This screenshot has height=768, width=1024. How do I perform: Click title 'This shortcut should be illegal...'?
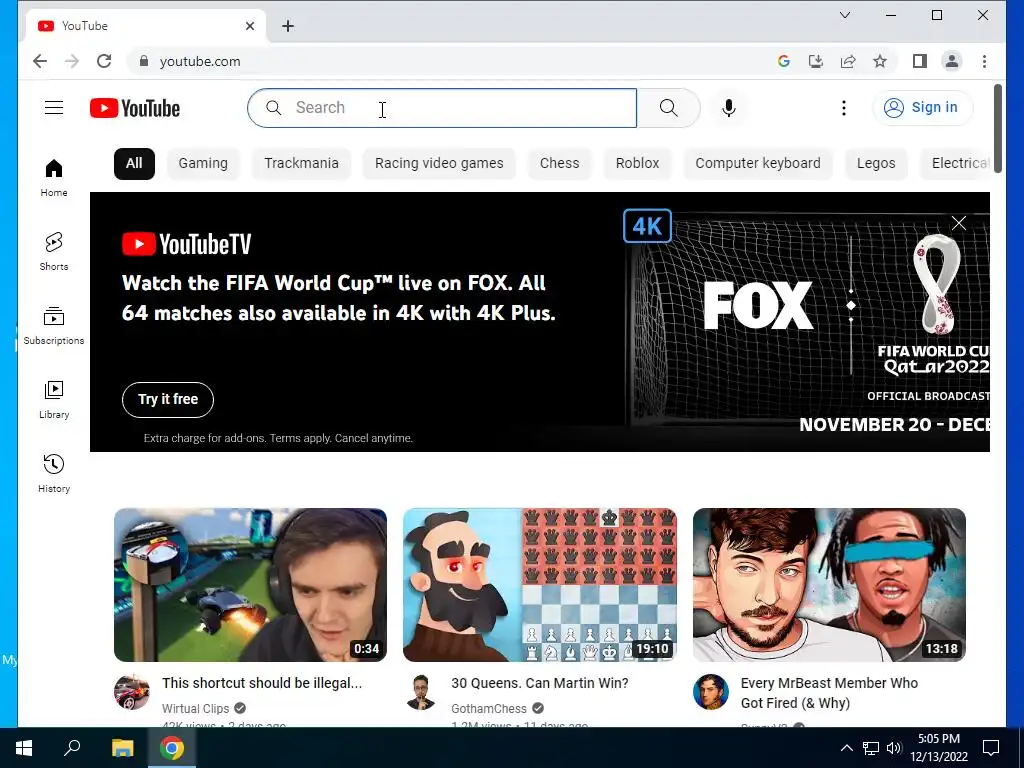(x=262, y=683)
